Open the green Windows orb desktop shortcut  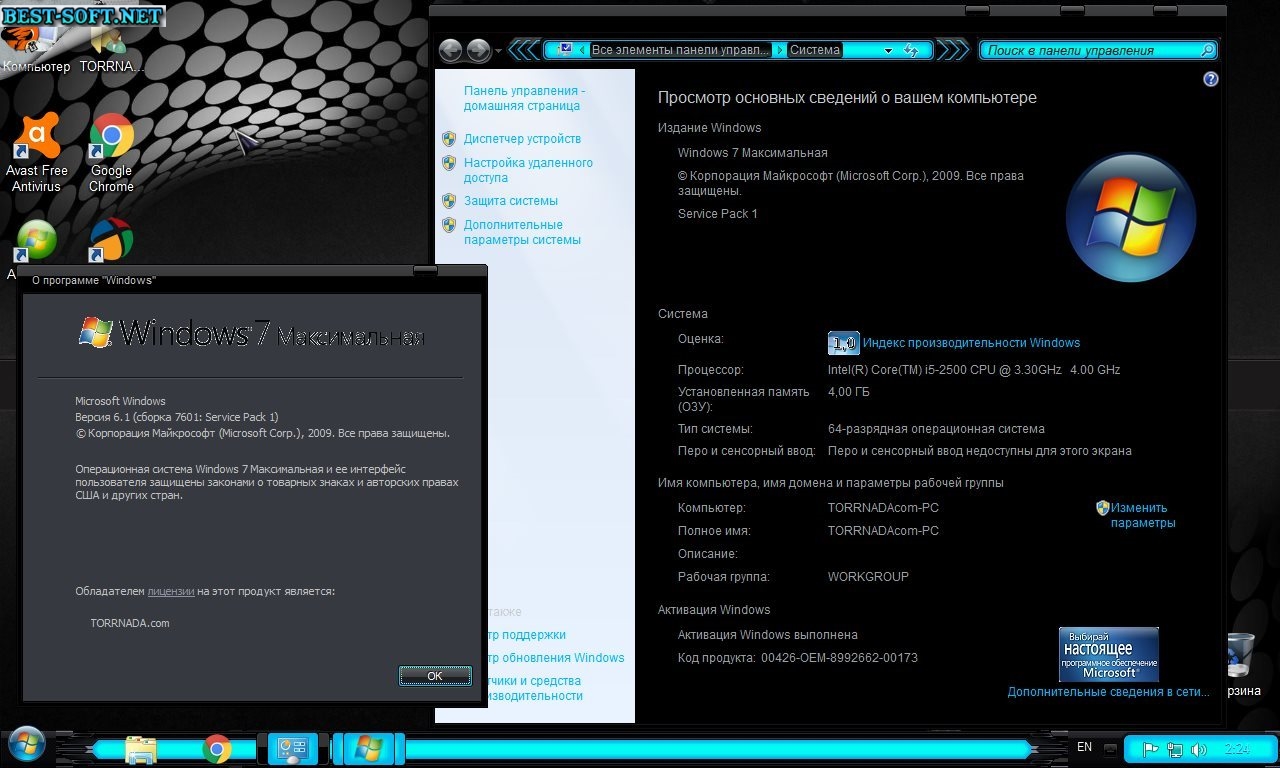(x=36, y=241)
